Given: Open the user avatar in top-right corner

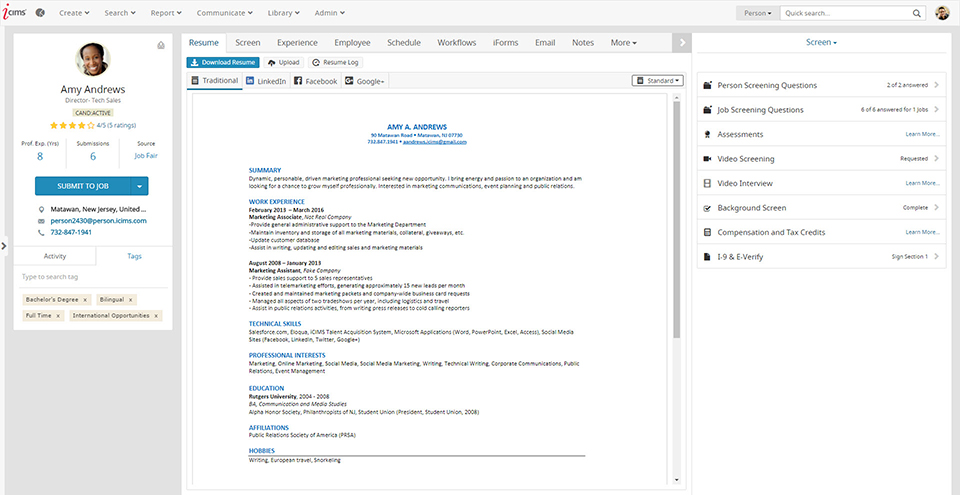Looking at the screenshot, I should tap(942, 13).
